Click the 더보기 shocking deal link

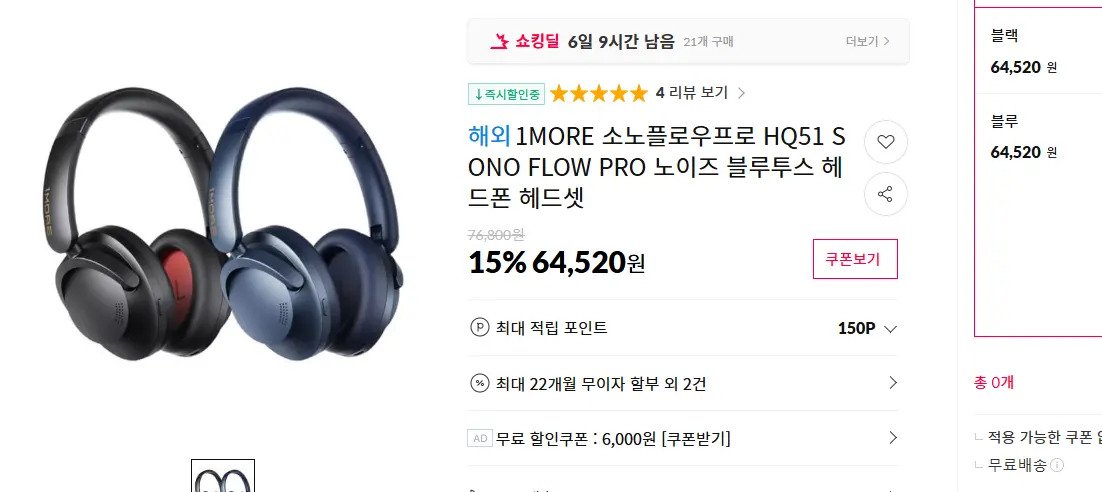pos(868,41)
